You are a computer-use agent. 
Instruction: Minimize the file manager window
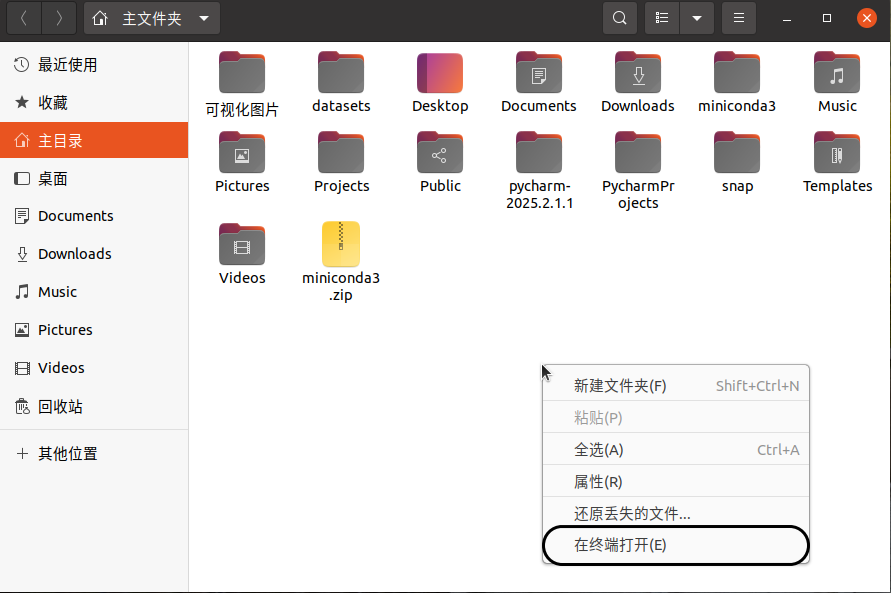(787, 19)
